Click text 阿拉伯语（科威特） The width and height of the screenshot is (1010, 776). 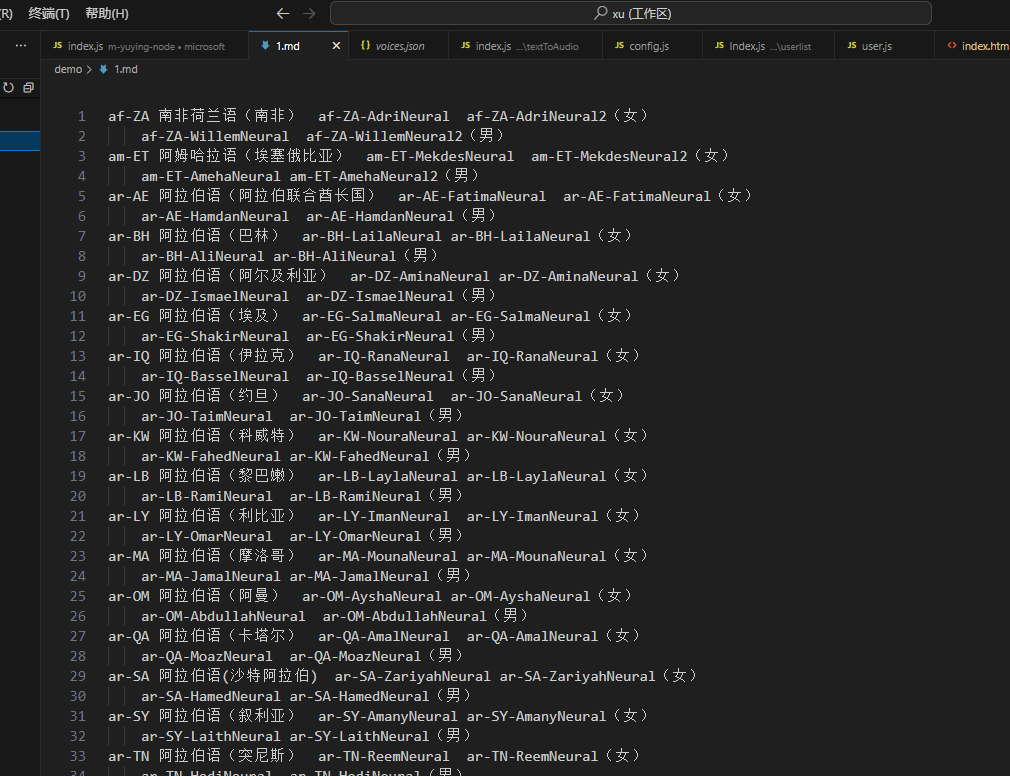tap(227, 436)
